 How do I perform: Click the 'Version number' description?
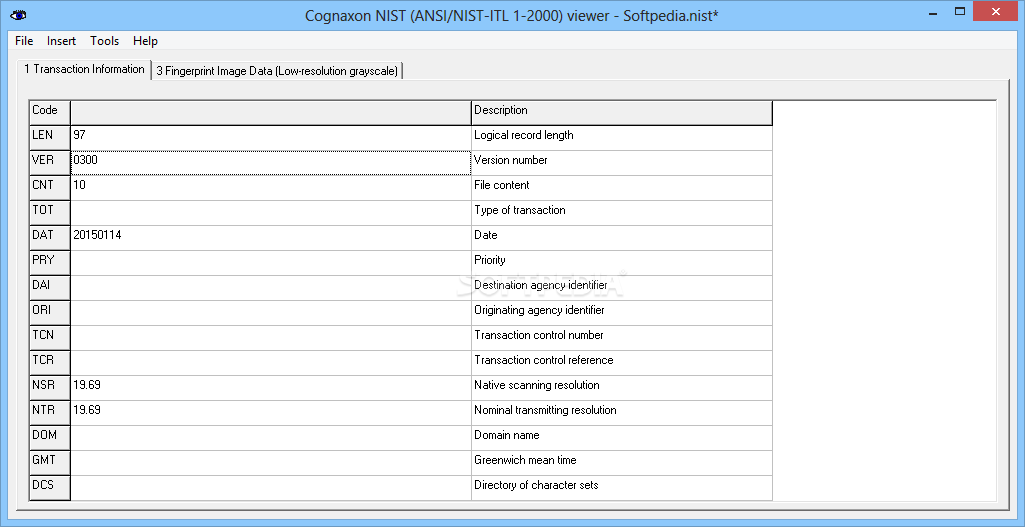point(622,163)
